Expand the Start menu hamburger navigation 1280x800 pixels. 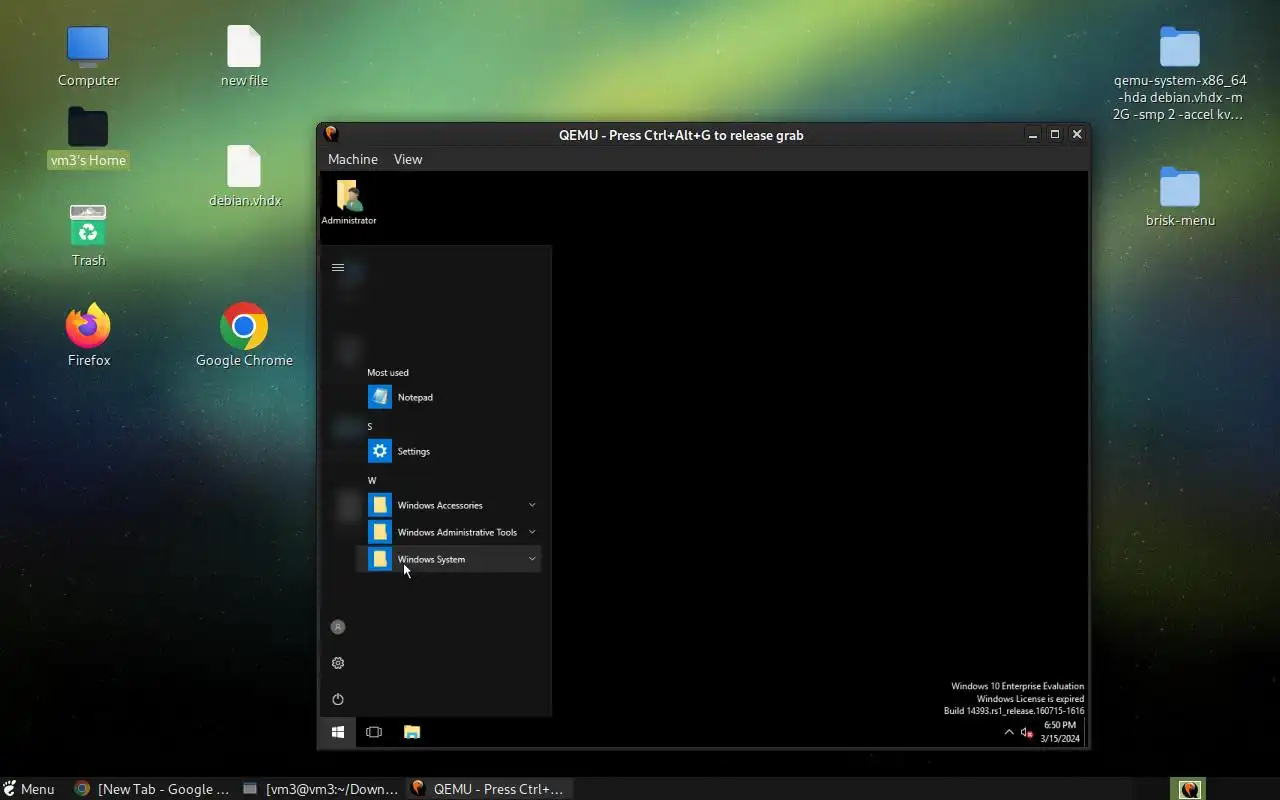[x=338, y=267]
